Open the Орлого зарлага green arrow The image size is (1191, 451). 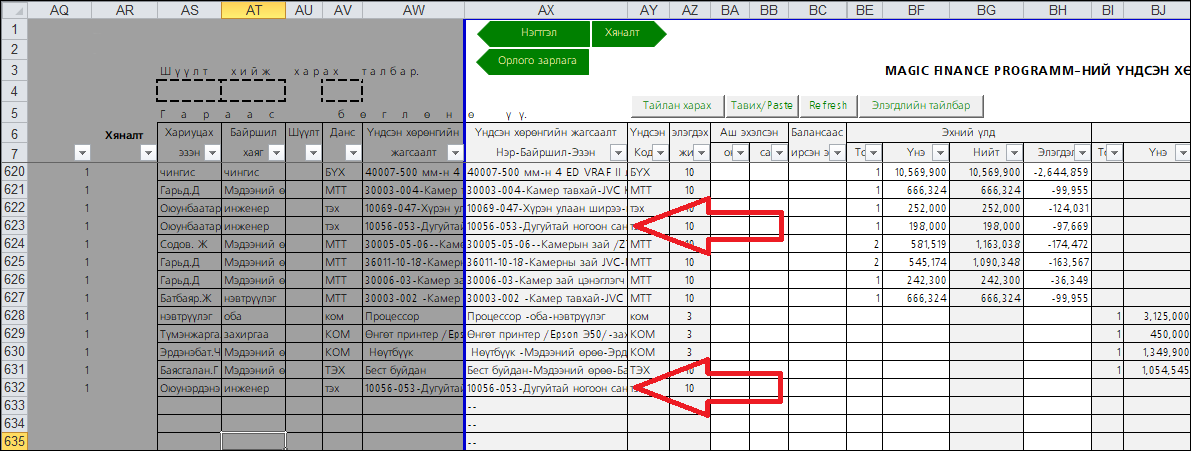coord(532,61)
